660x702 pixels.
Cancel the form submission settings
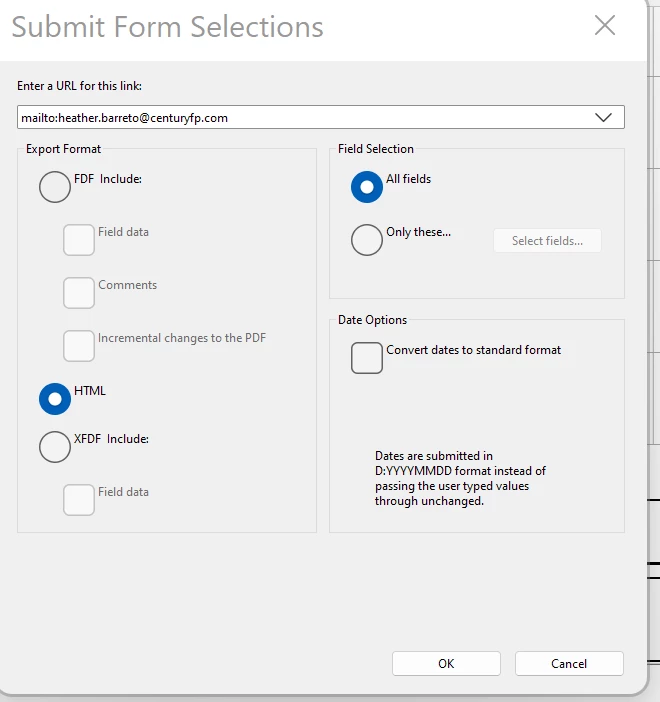click(x=569, y=663)
